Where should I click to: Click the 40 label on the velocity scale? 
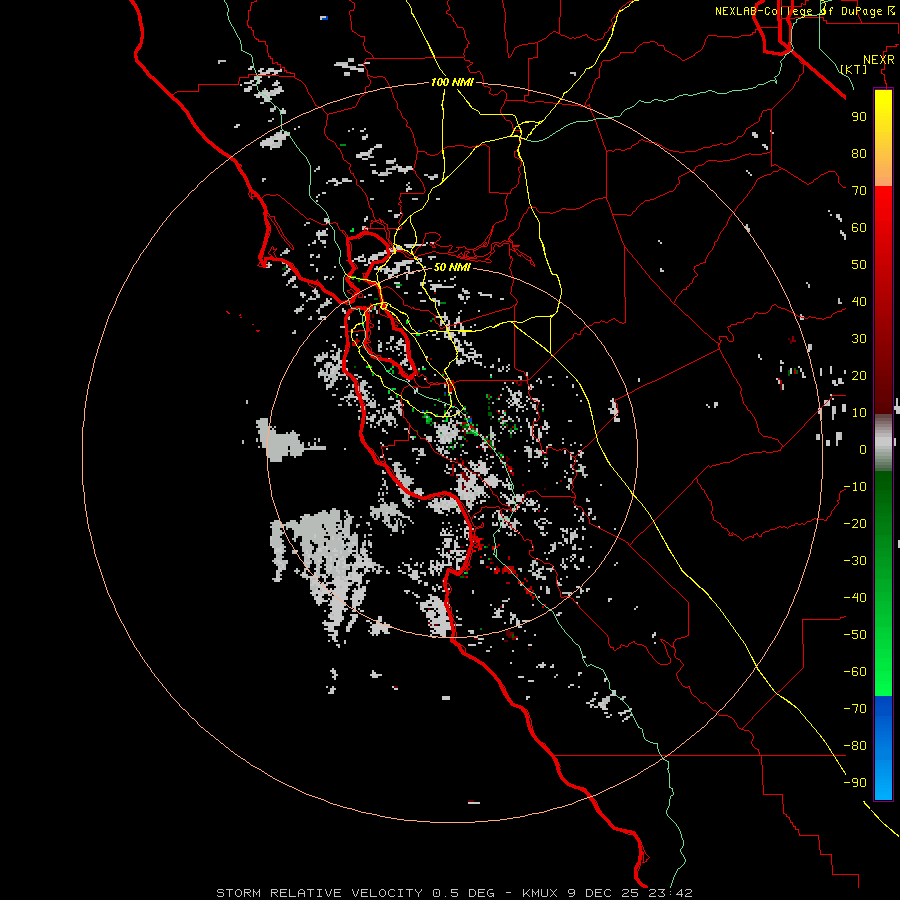(x=859, y=302)
